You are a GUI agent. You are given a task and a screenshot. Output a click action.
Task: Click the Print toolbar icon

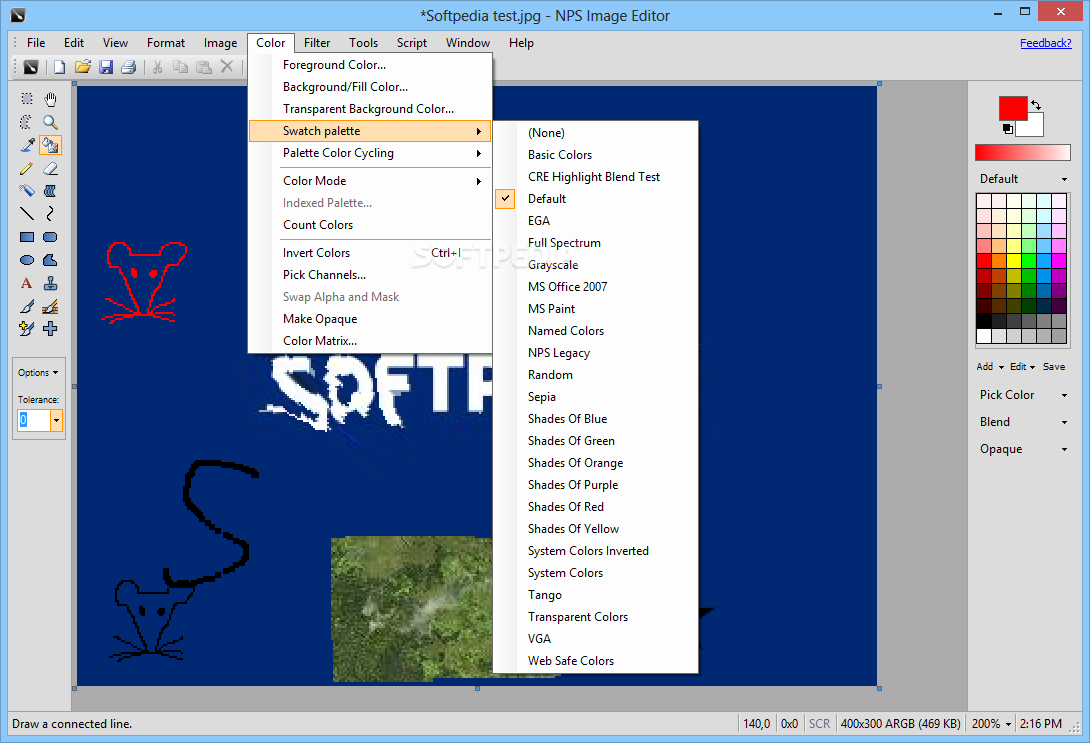[129, 67]
